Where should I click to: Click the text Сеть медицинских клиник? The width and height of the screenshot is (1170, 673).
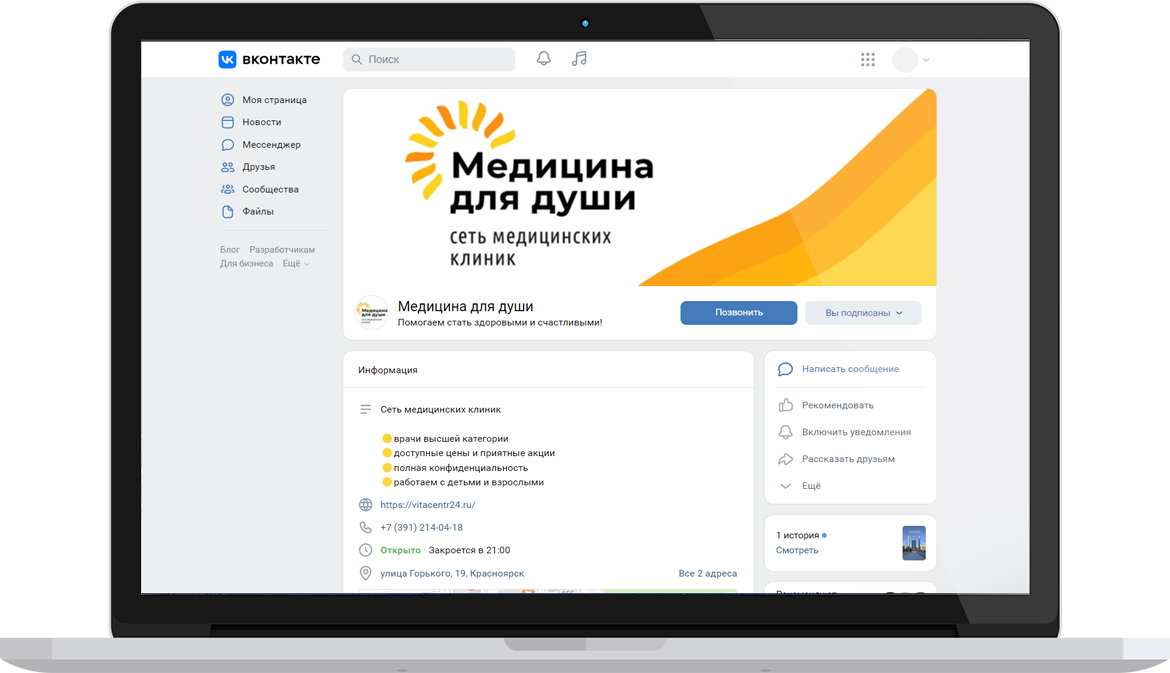(440, 410)
